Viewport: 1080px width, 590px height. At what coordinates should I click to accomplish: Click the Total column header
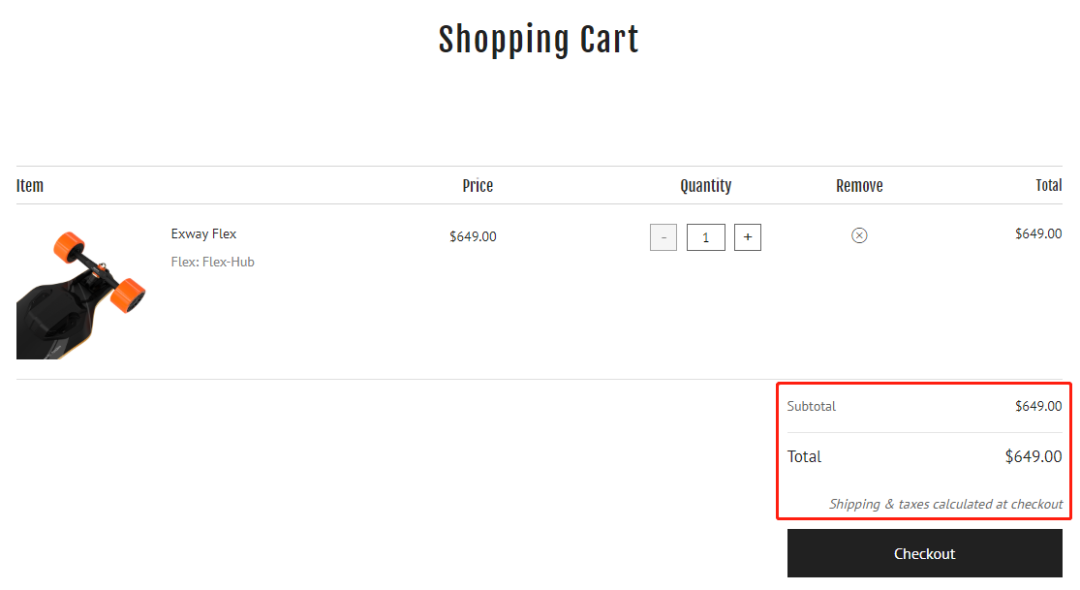pos(1048,185)
